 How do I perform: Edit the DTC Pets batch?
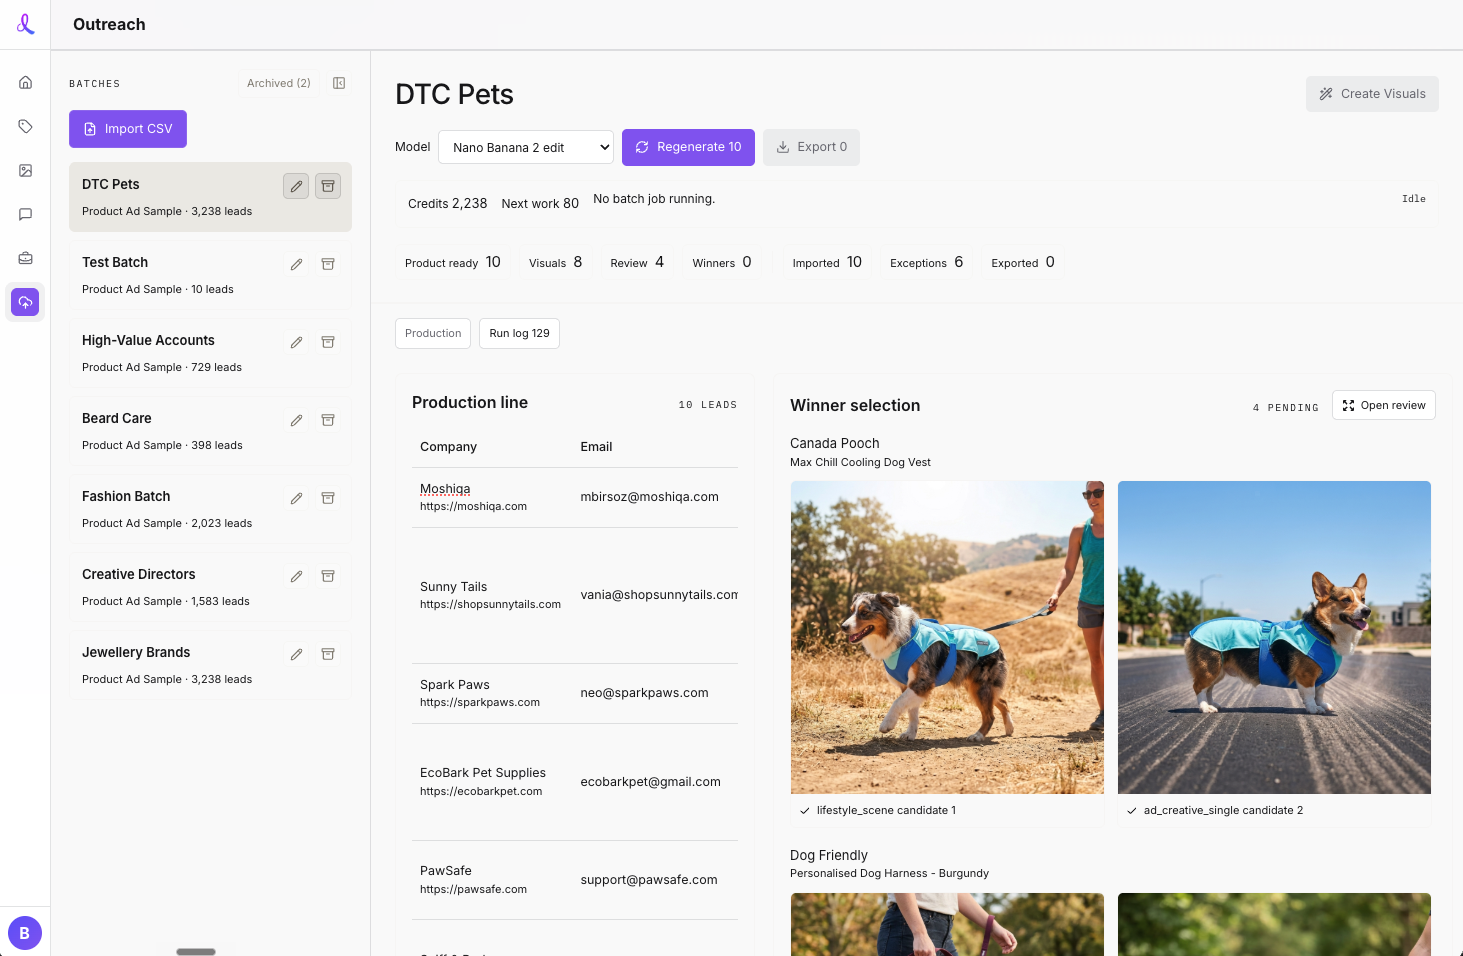tap(296, 186)
